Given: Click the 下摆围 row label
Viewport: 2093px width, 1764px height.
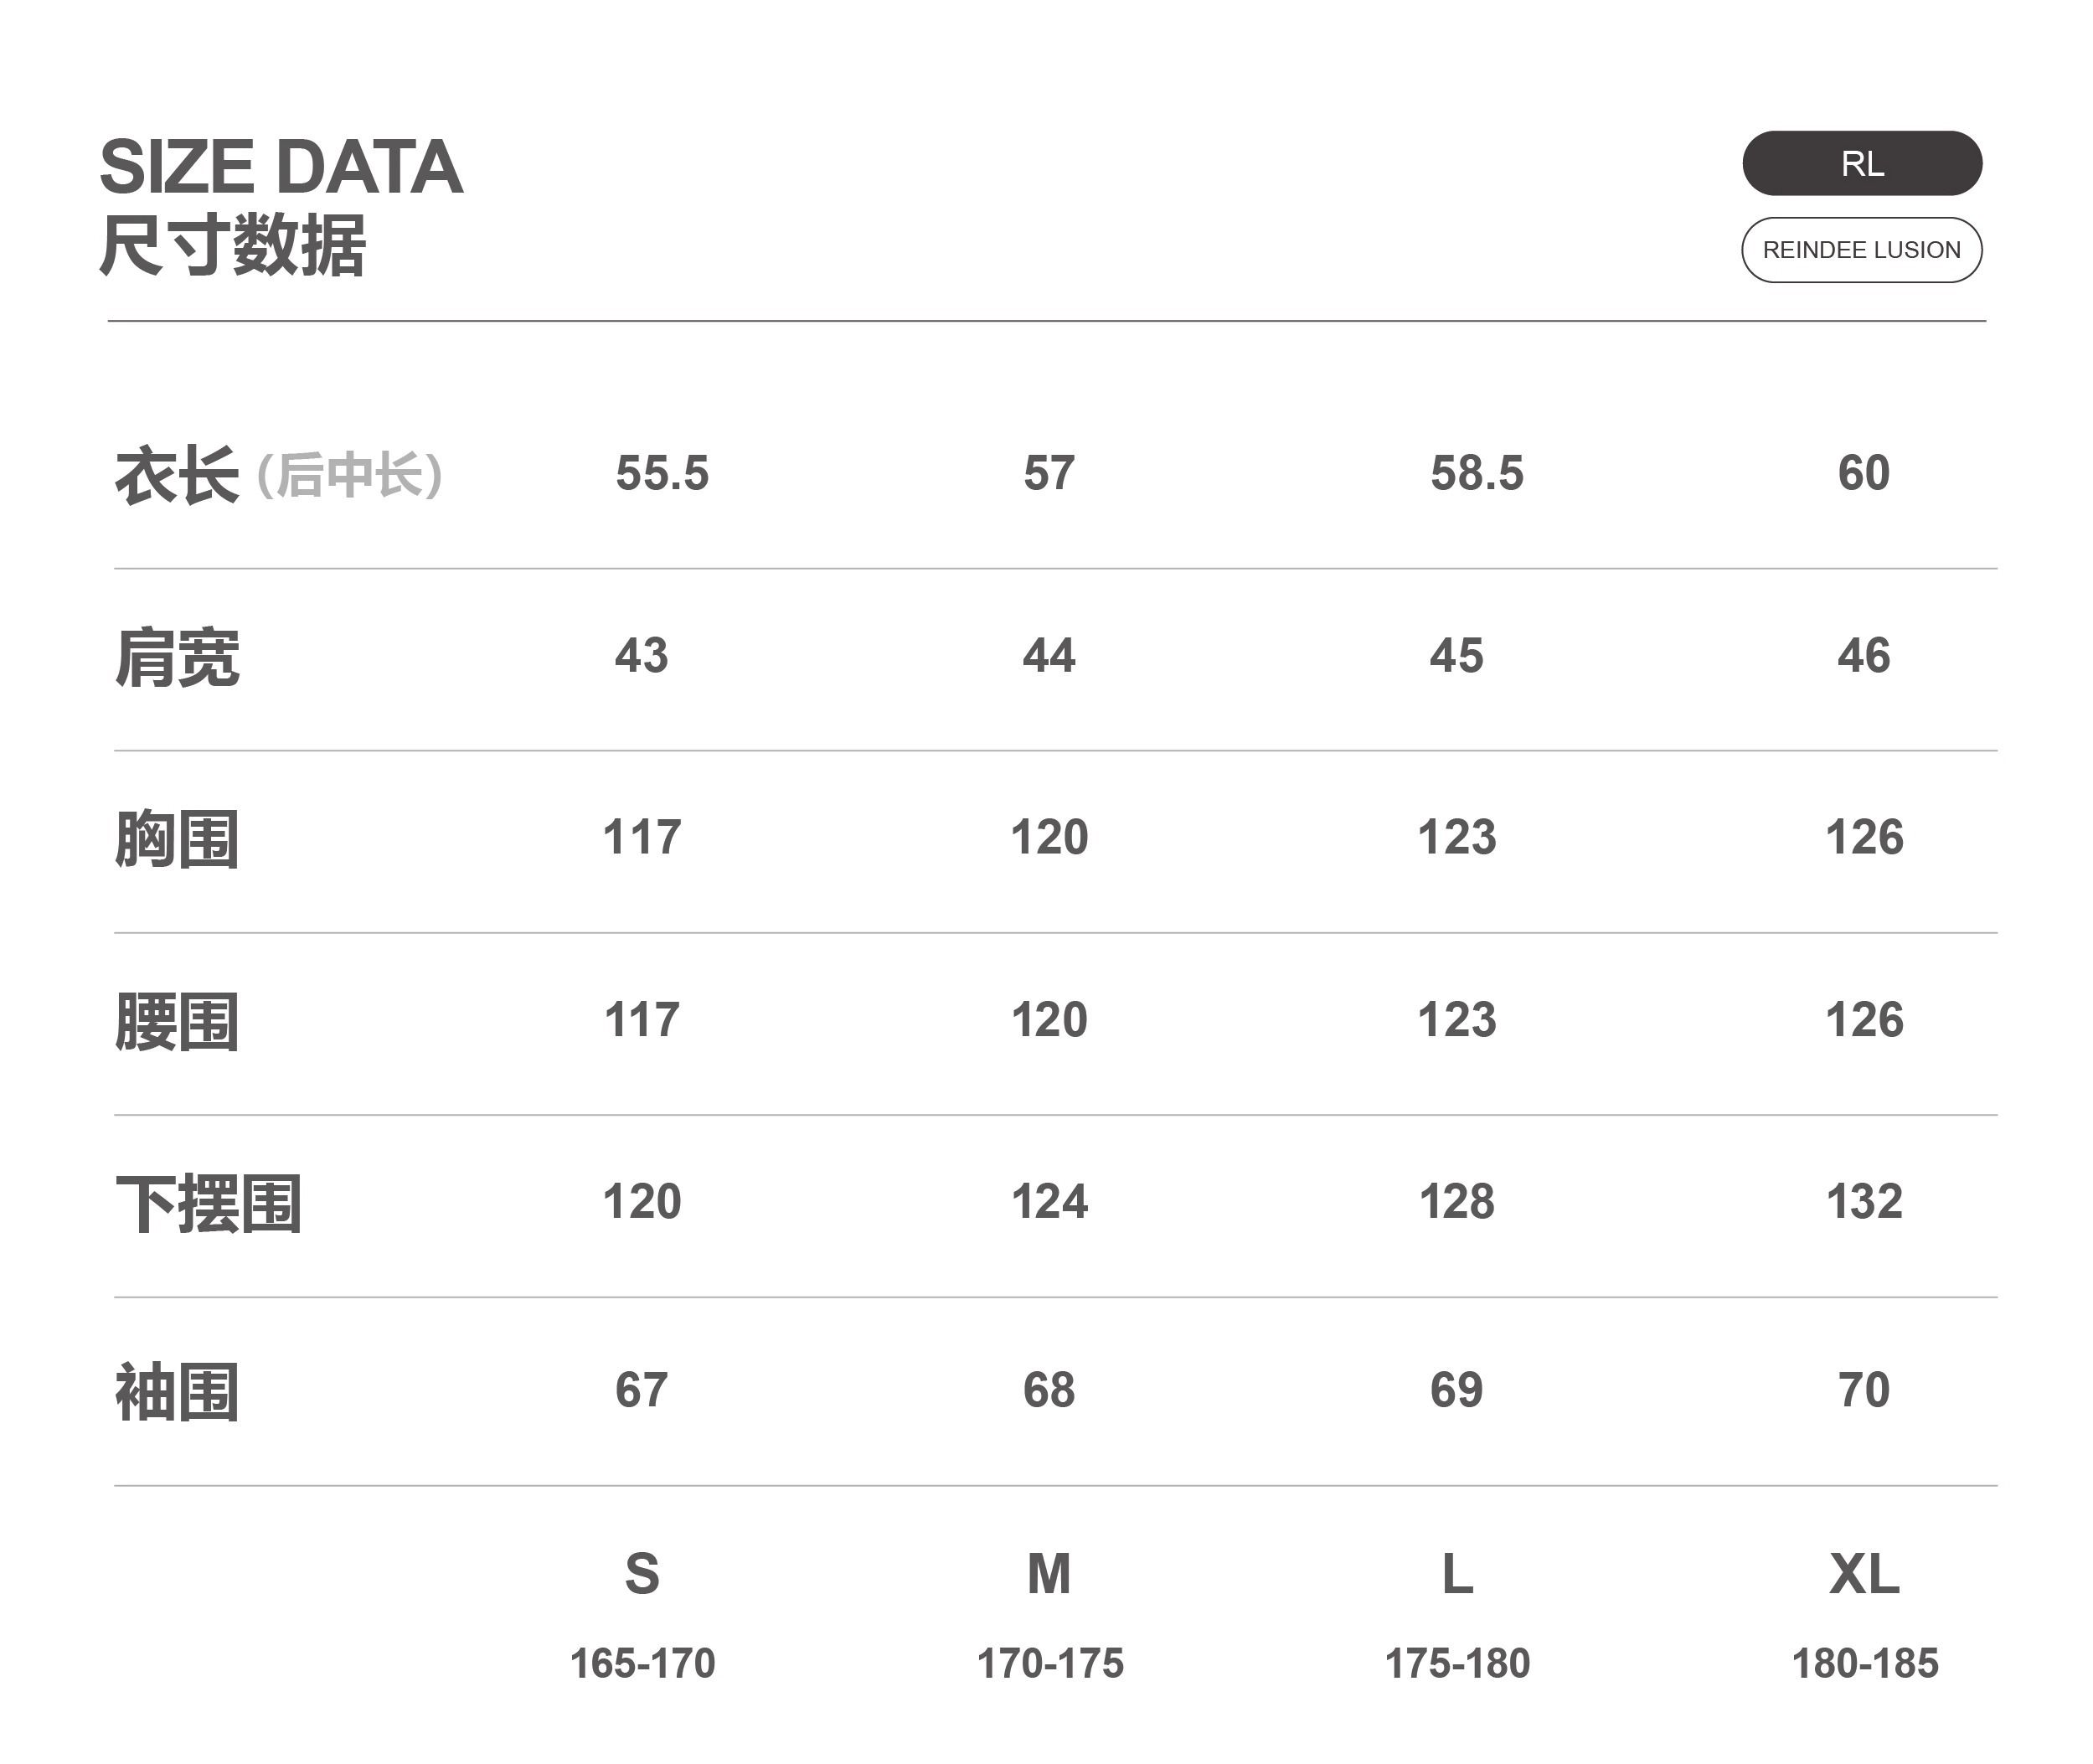Looking at the screenshot, I should (208, 1204).
